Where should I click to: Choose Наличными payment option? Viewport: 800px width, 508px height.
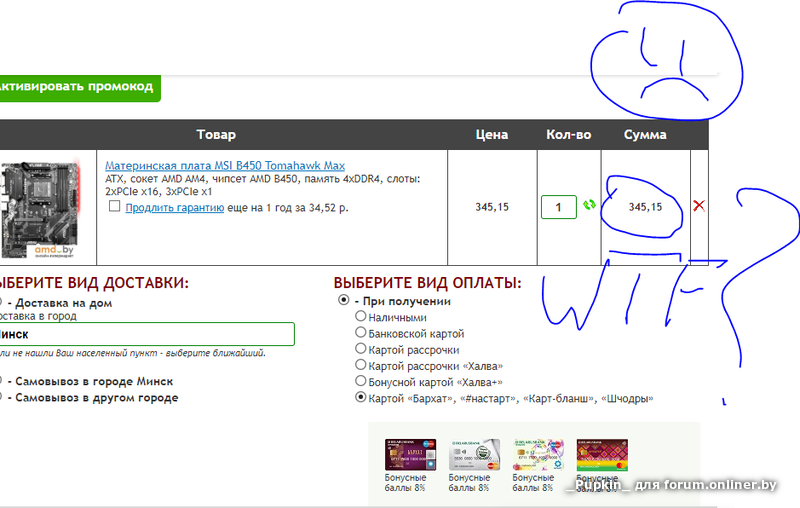pos(361,316)
